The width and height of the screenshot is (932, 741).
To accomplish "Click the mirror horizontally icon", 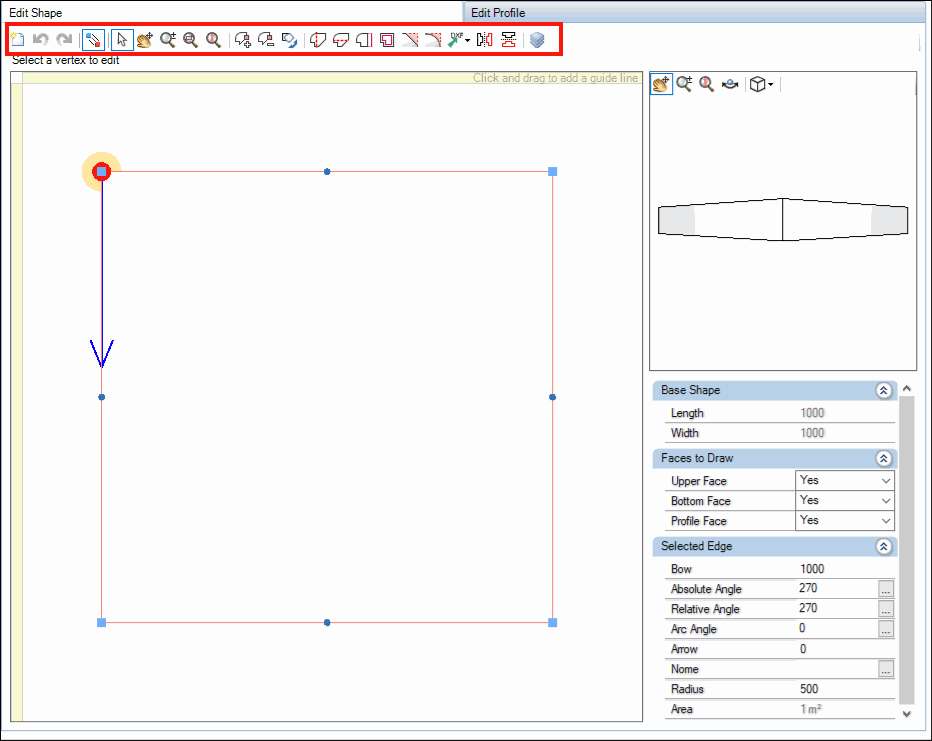I will coord(484,40).
